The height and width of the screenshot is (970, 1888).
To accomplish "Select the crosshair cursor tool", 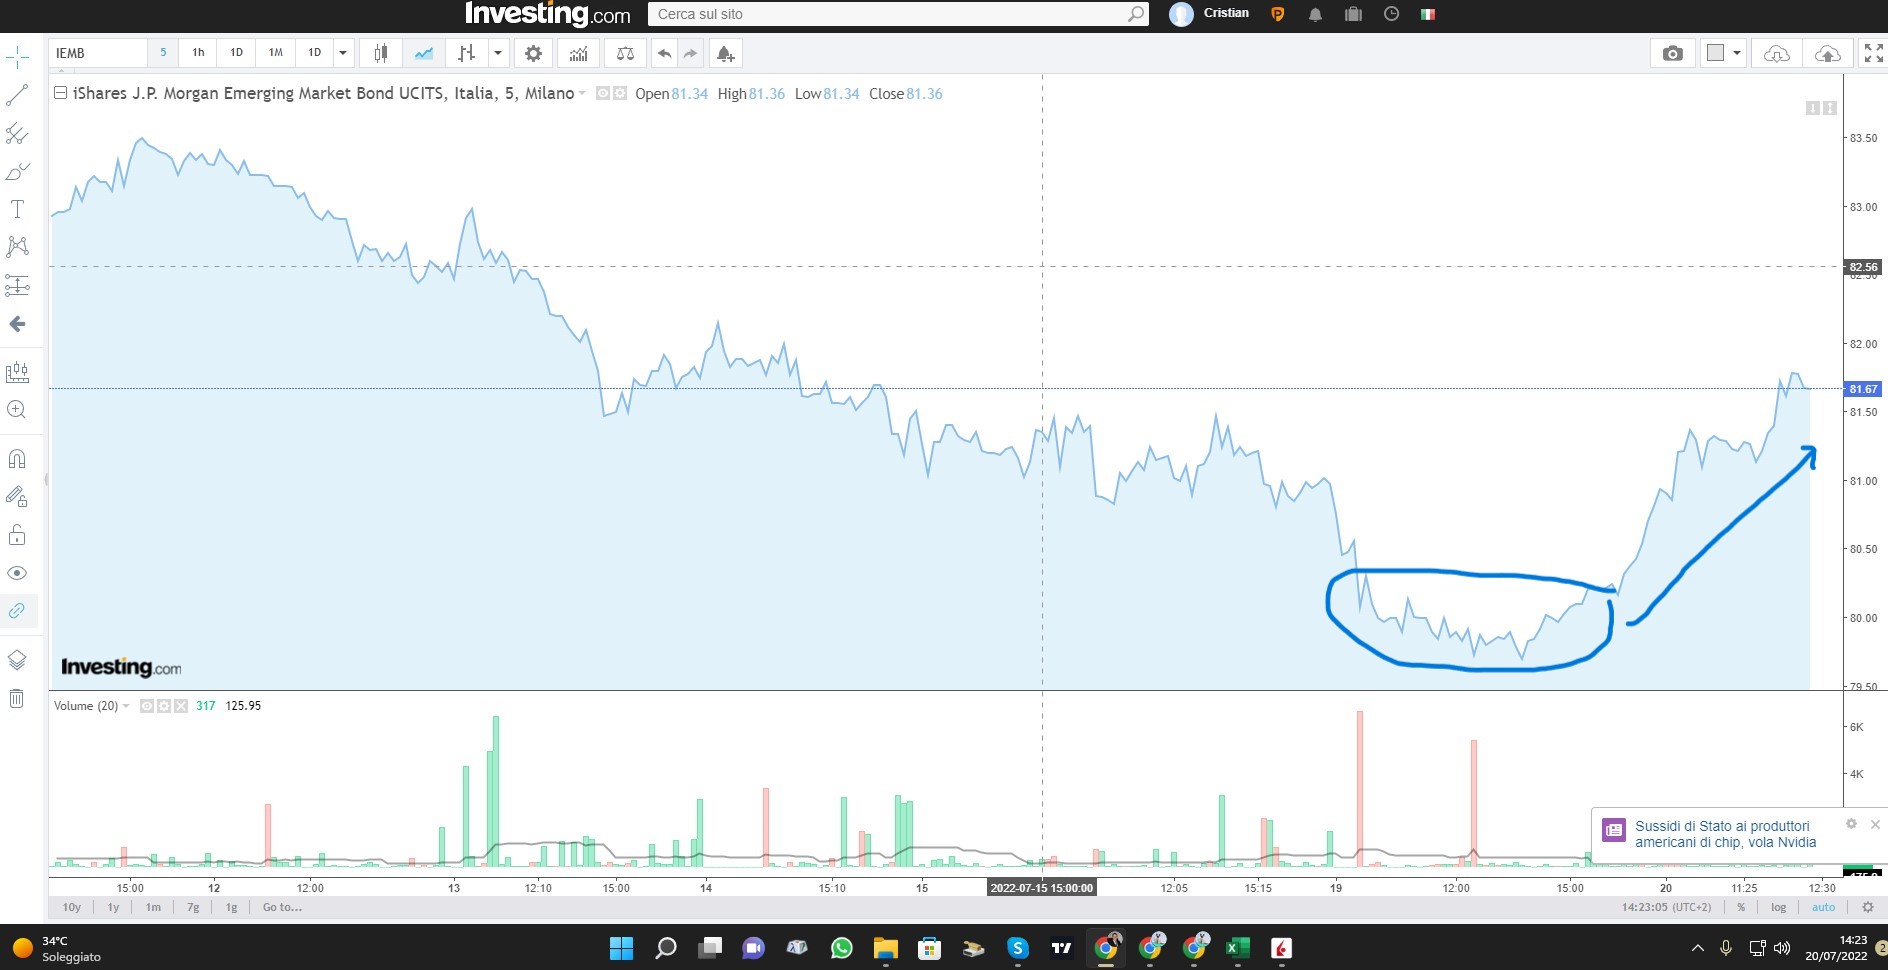I will point(17,58).
